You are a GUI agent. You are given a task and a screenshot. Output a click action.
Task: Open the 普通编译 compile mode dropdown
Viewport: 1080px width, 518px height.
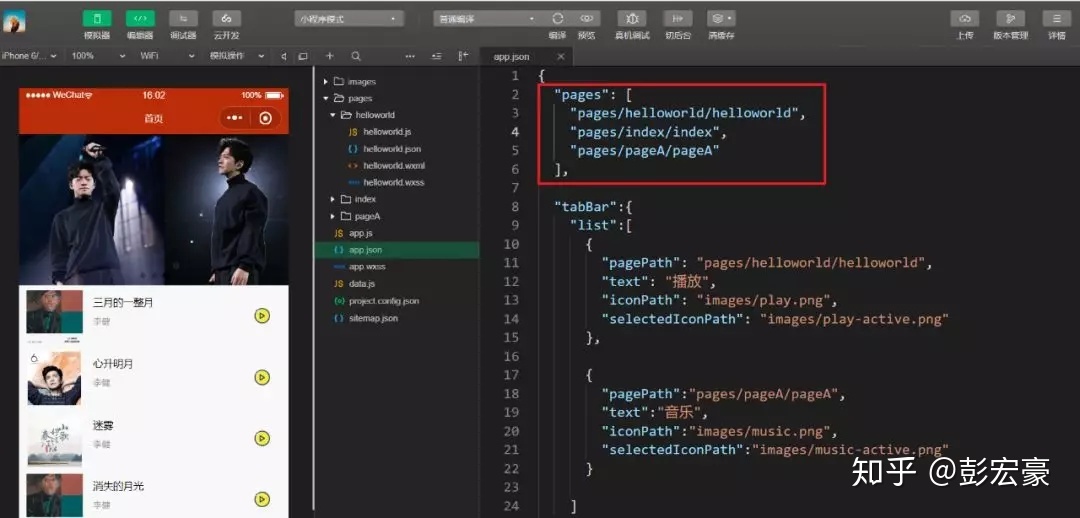coord(487,19)
